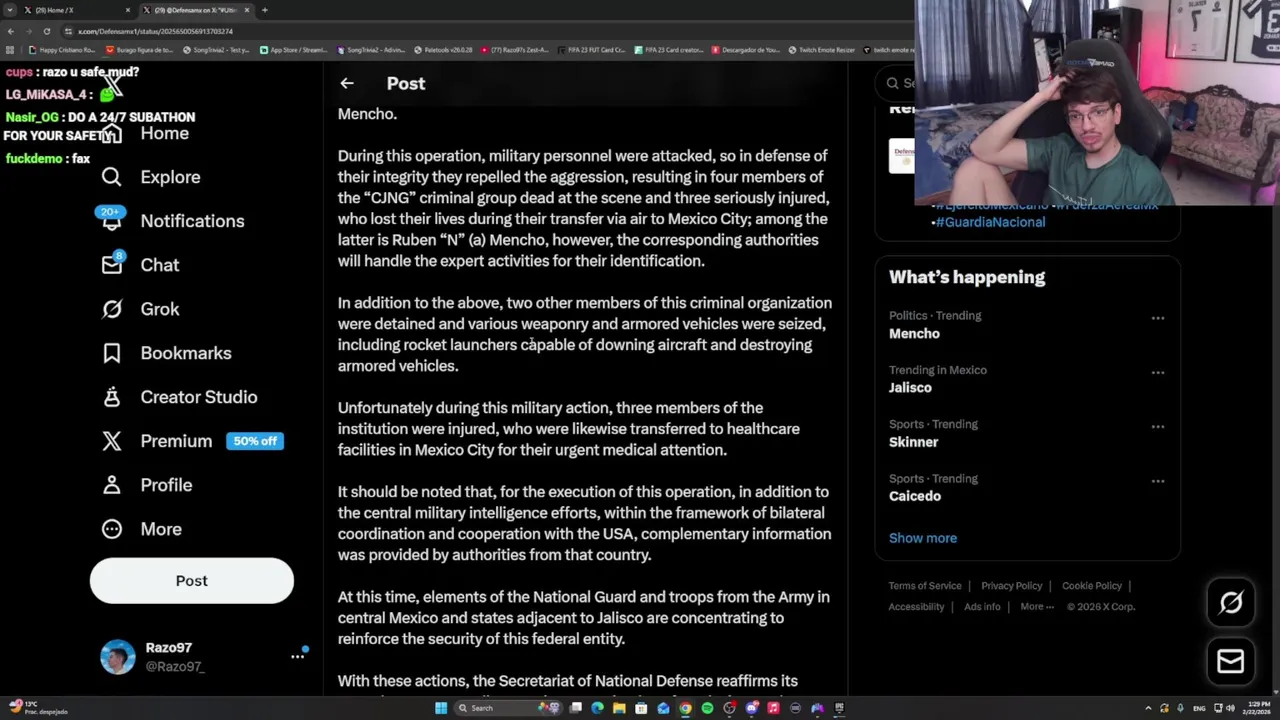Open a new browser tab

264,10
